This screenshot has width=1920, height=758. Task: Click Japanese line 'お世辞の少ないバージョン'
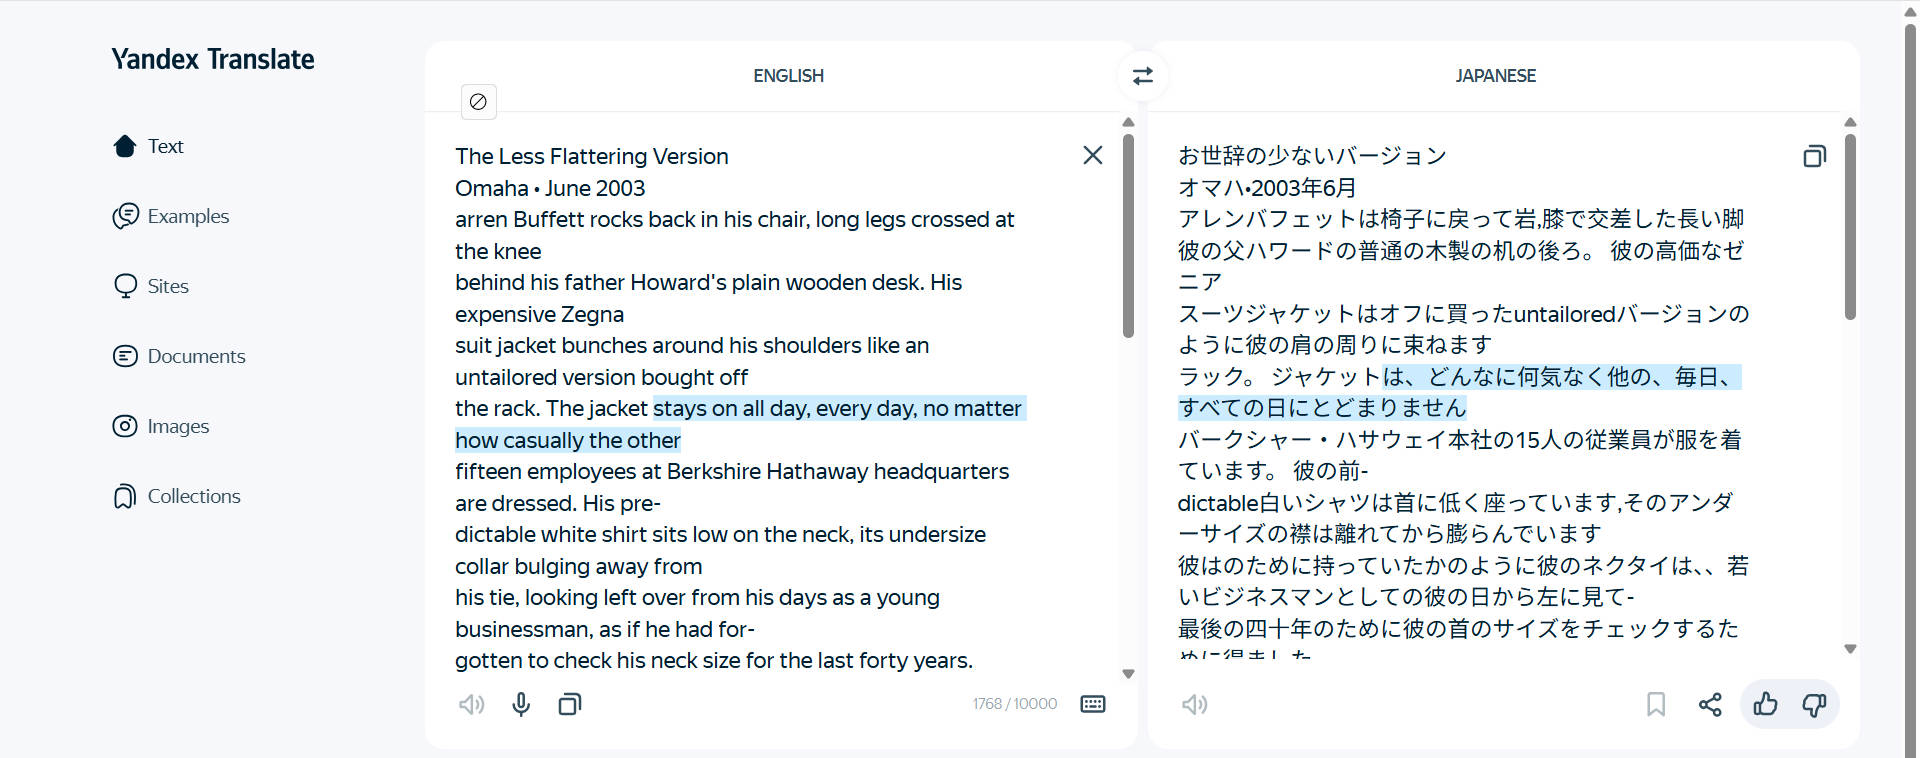pos(1312,155)
